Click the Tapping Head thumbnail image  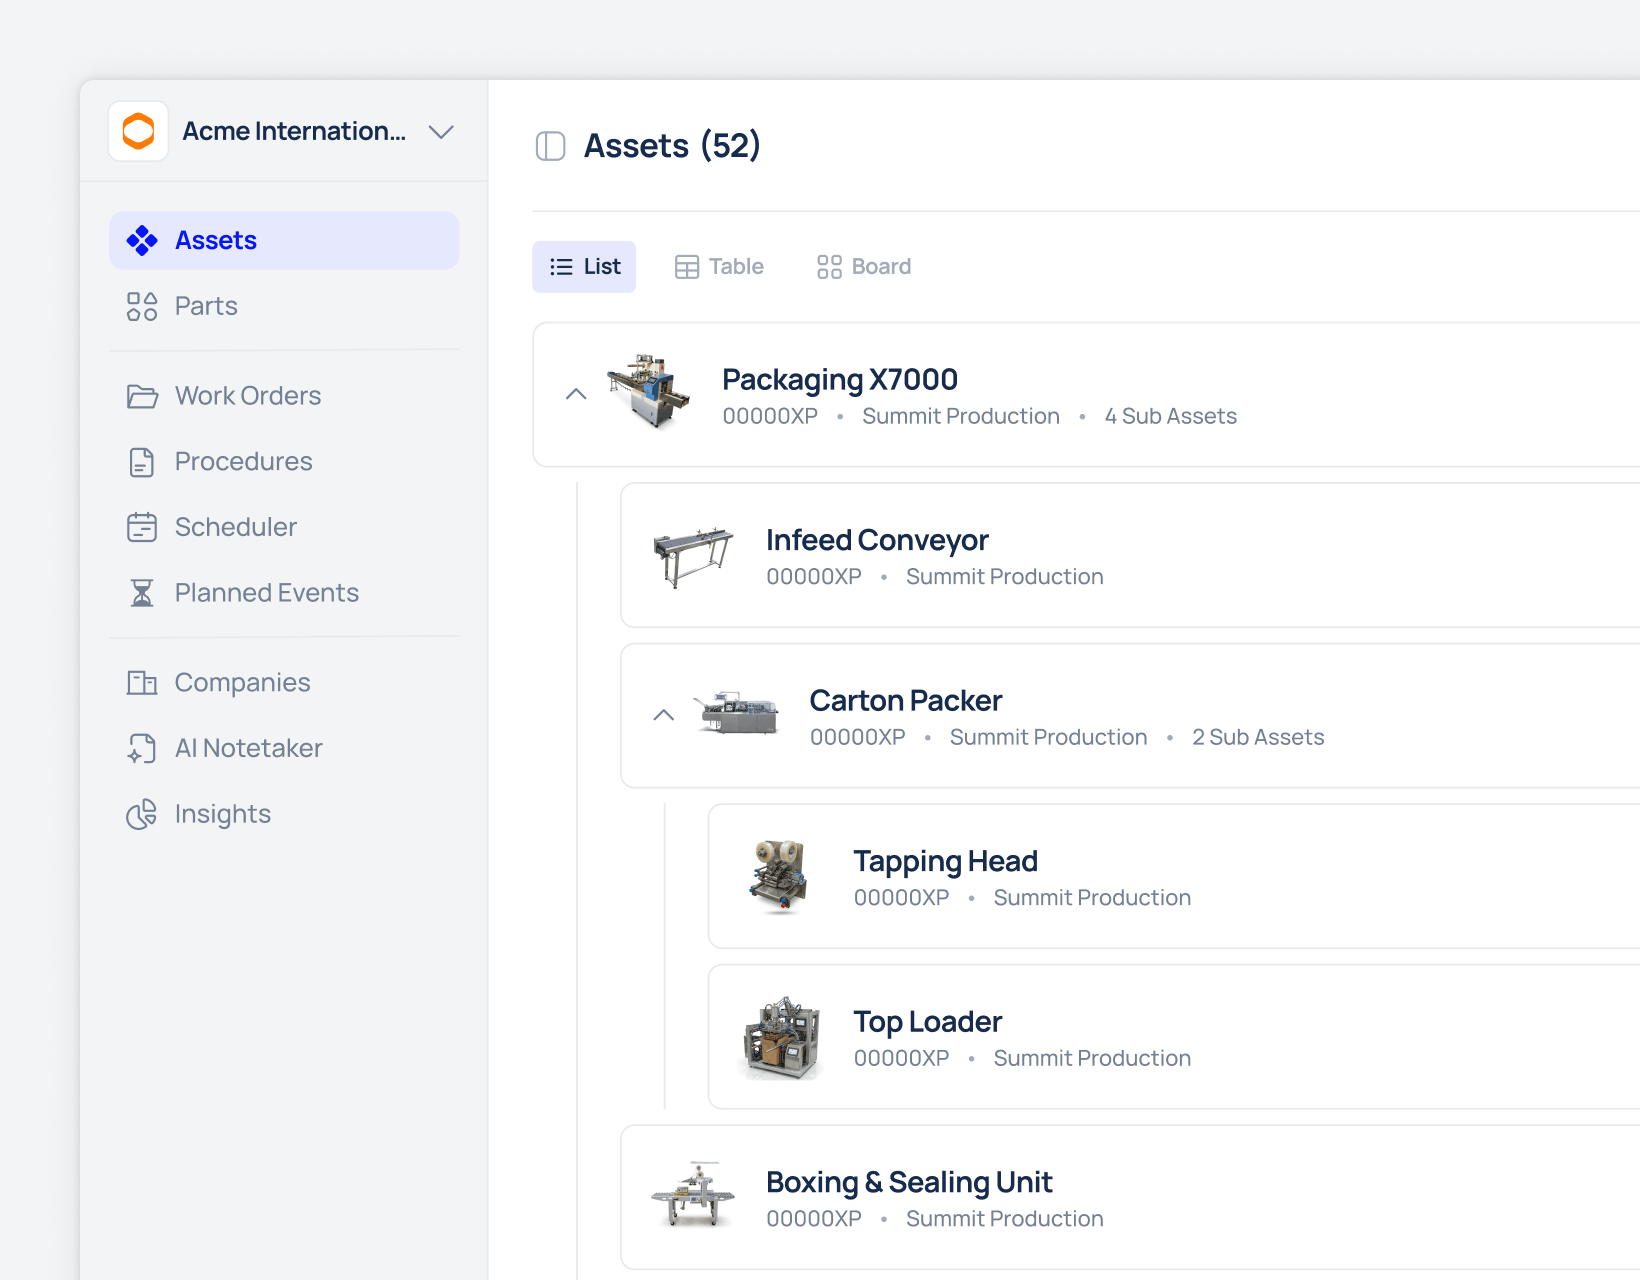780,876
